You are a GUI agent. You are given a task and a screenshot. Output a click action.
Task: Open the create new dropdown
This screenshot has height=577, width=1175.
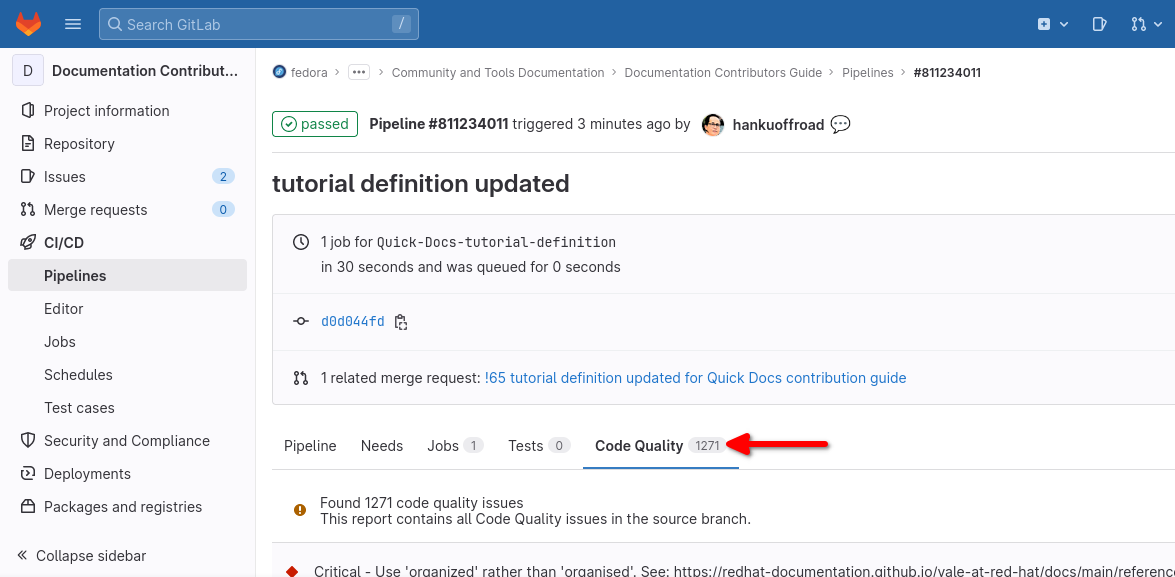point(1052,24)
